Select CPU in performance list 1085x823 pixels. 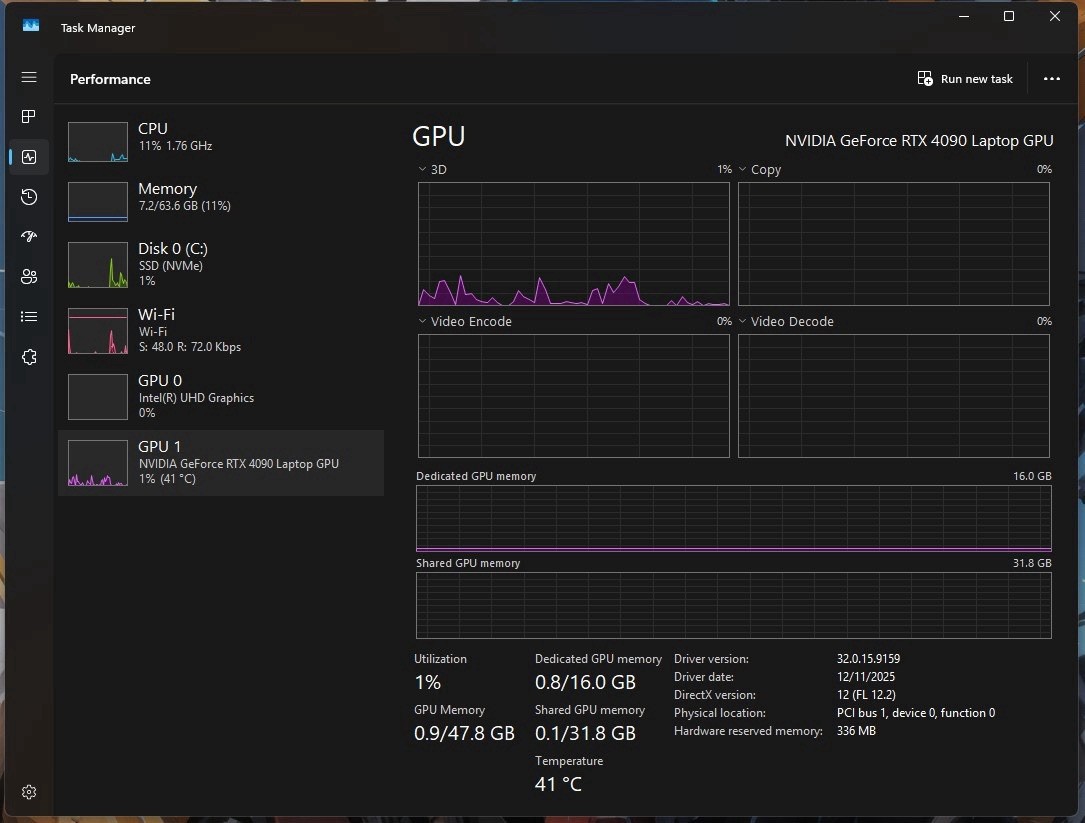tap(221, 142)
